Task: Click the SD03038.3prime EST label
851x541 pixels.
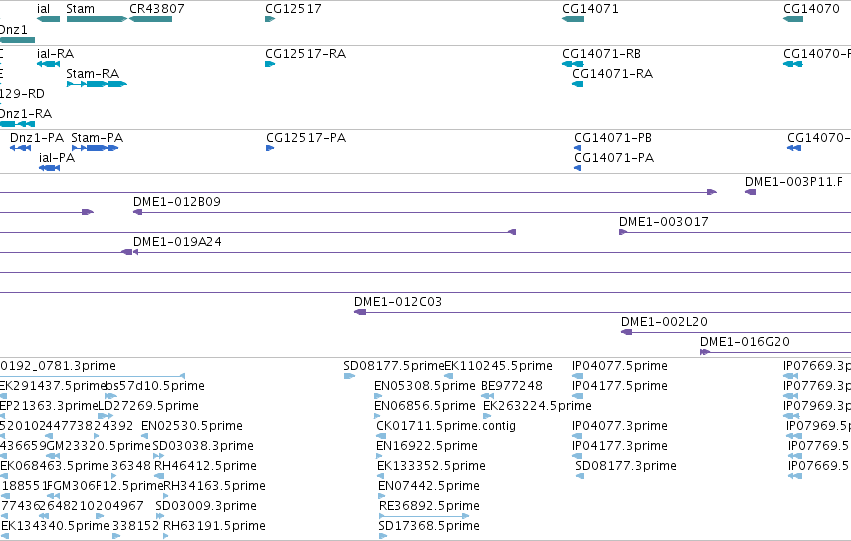Action: (x=203, y=446)
